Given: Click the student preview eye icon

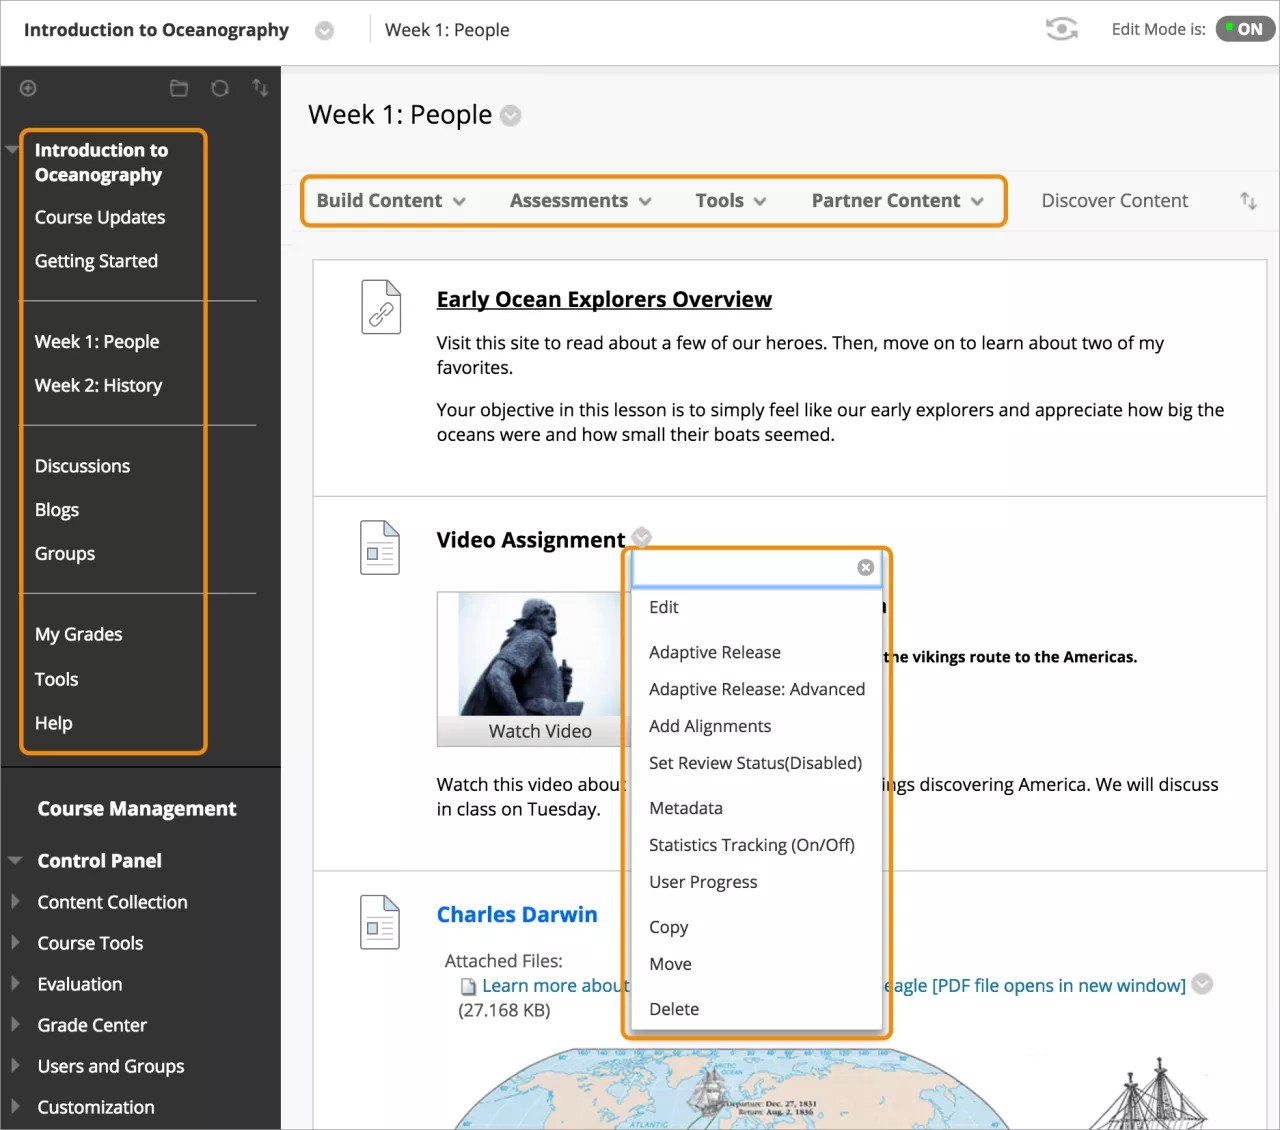Looking at the screenshot, I should pos(1061,30).
